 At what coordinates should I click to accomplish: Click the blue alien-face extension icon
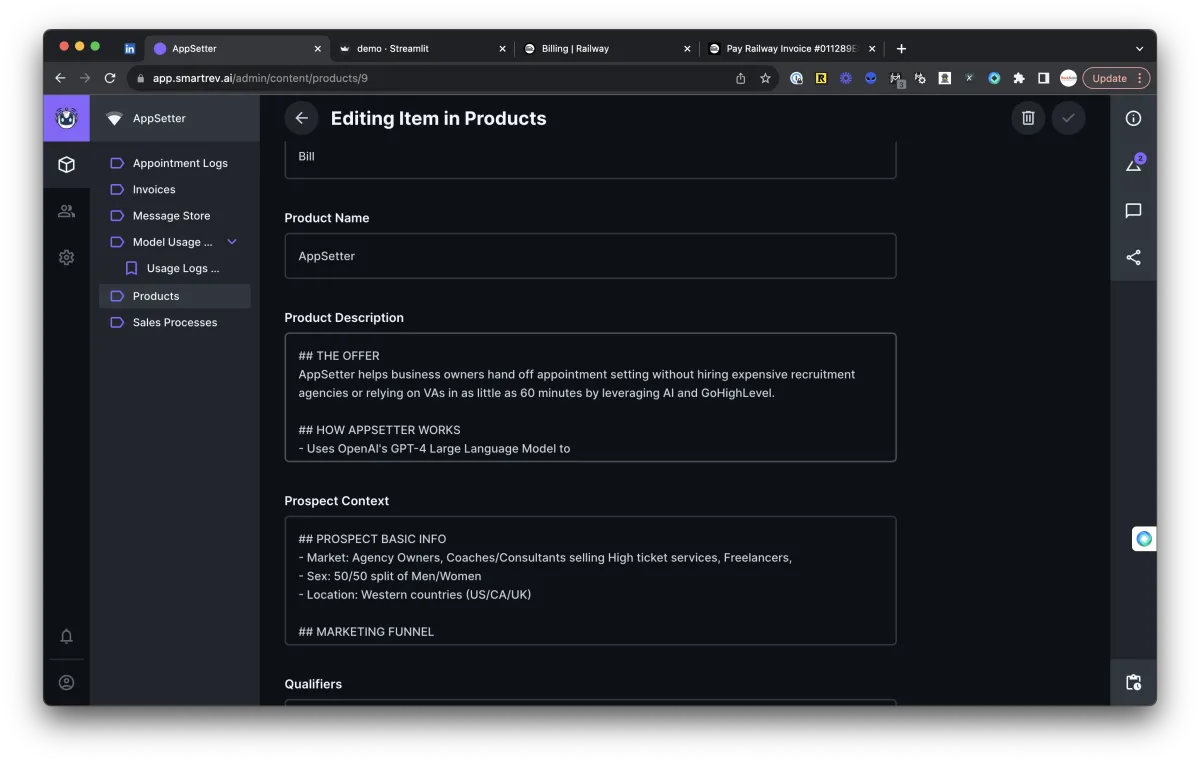[870, 78]
